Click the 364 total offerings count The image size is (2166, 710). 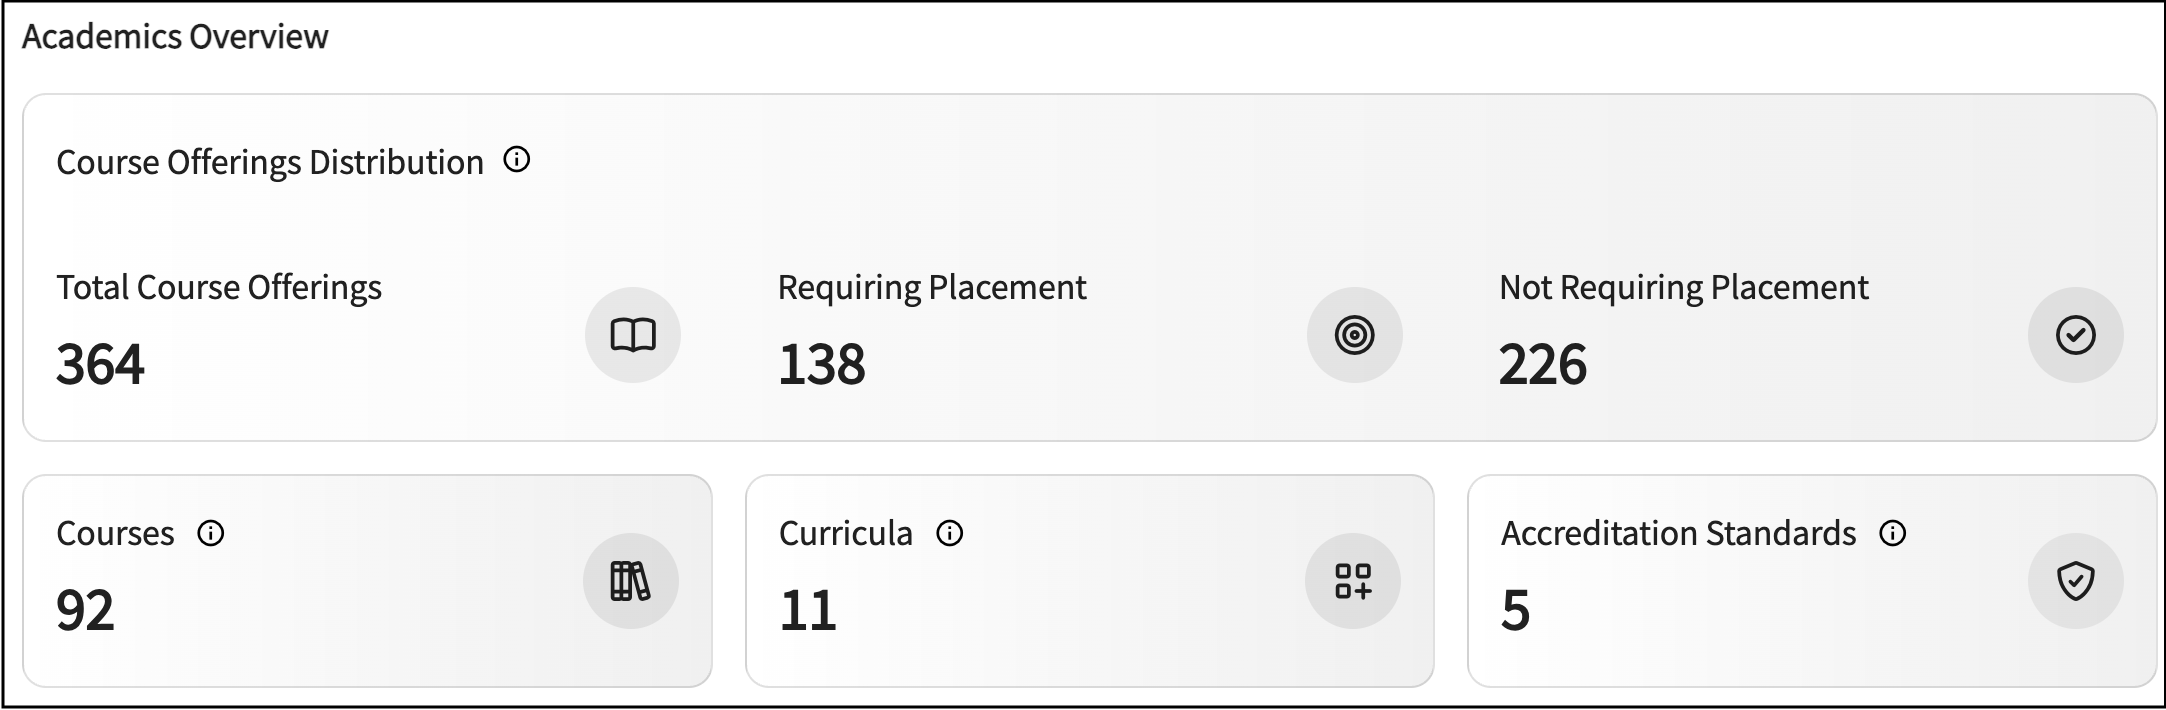pos(100,364)
